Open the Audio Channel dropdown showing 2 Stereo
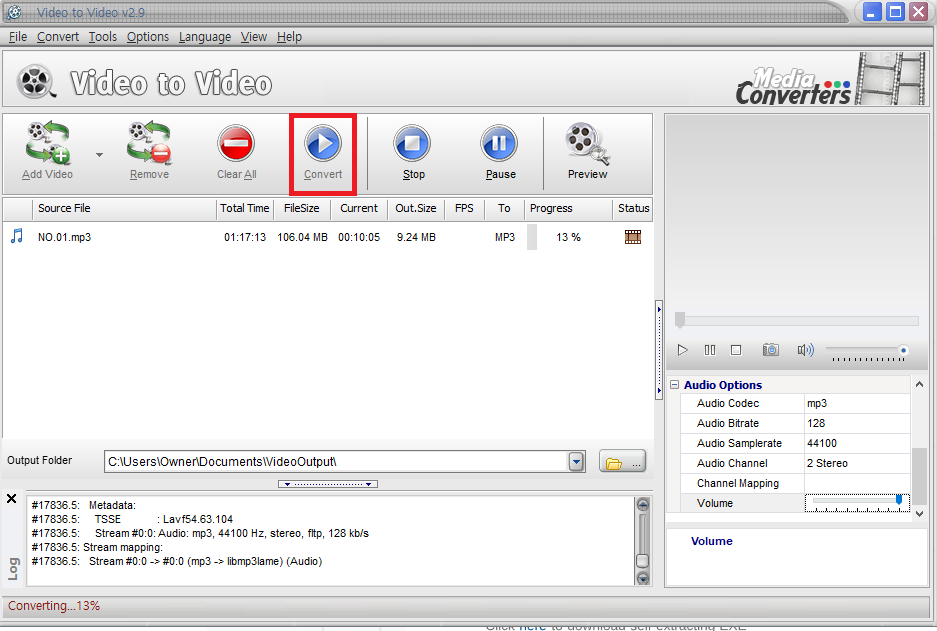The image size is (937, 631). [x=857, y=463]
